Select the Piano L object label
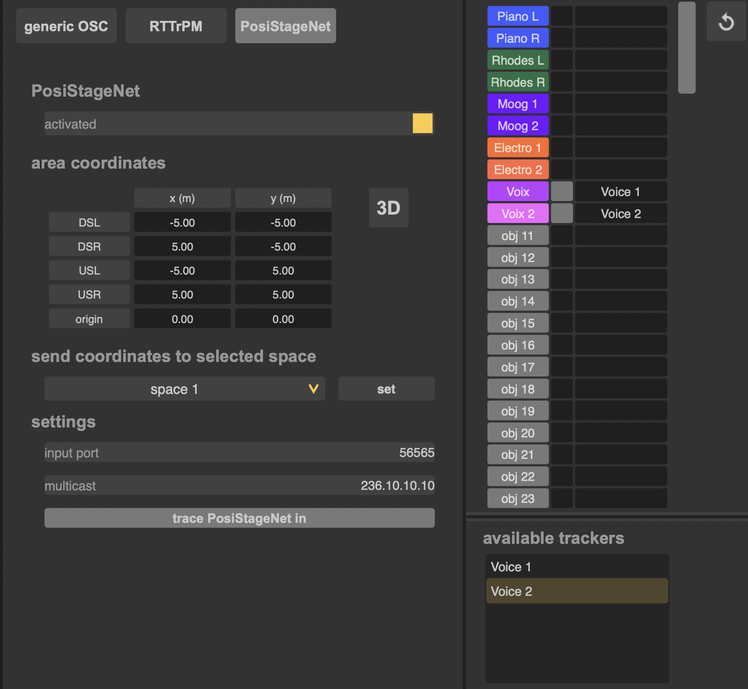The image size is (748, 689). pyautogui.click(x=518, y=16)
